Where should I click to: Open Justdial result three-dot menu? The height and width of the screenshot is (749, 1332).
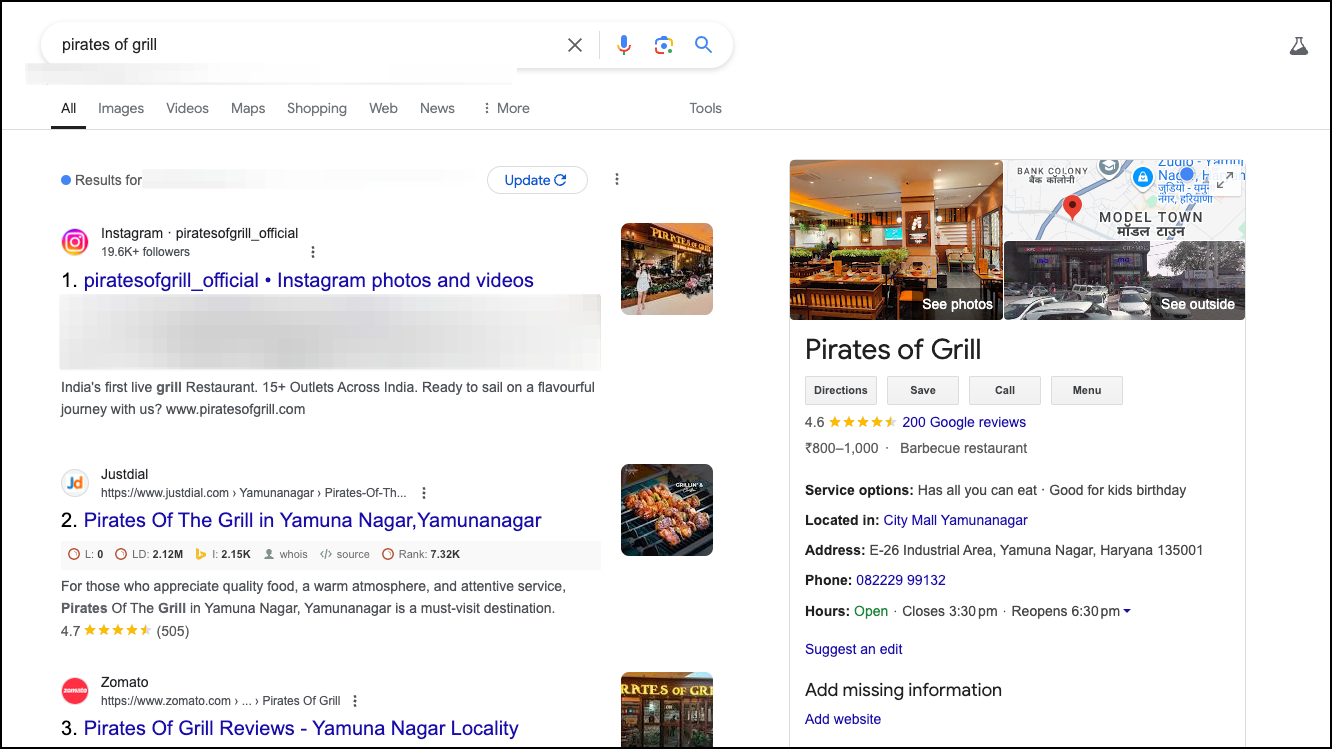point(424,493)
